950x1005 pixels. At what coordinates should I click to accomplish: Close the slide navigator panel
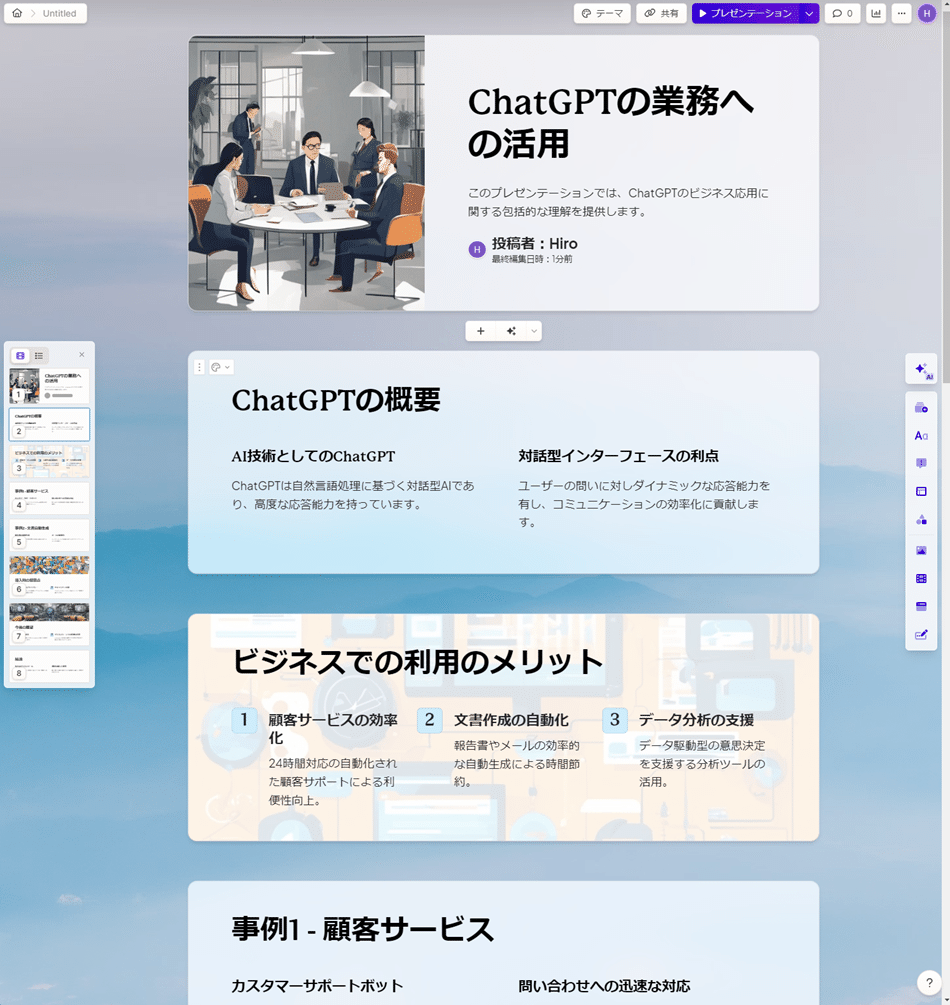(81, 354)
